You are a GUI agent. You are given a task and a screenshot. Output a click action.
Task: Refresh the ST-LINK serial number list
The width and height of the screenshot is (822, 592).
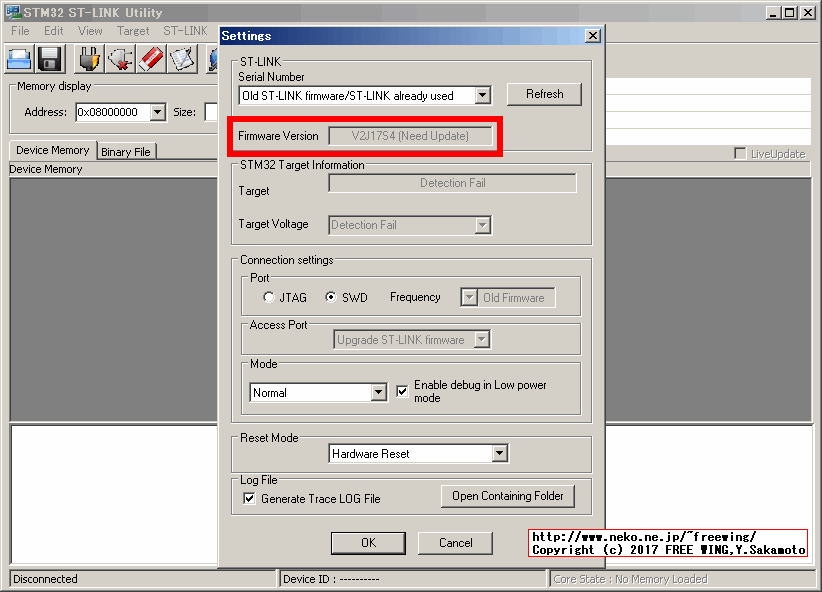tap(544, 93)
